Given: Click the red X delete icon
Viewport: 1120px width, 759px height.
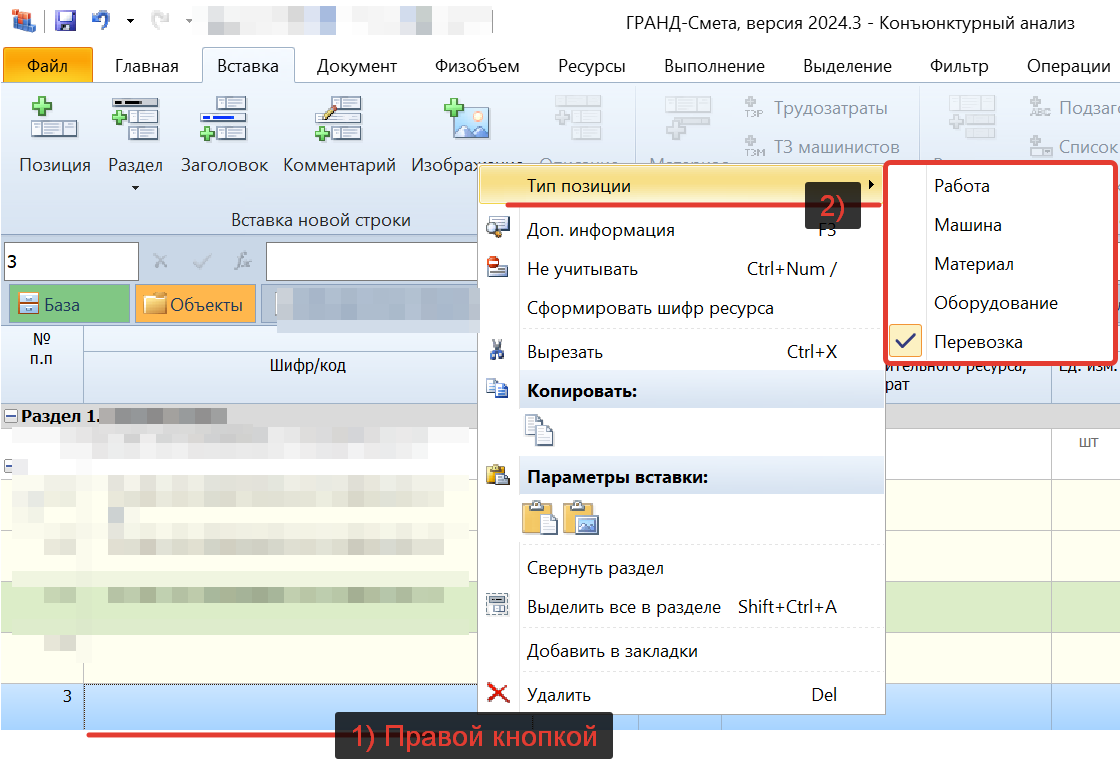Looking at the screenshot, I should (x=498, y=693).
